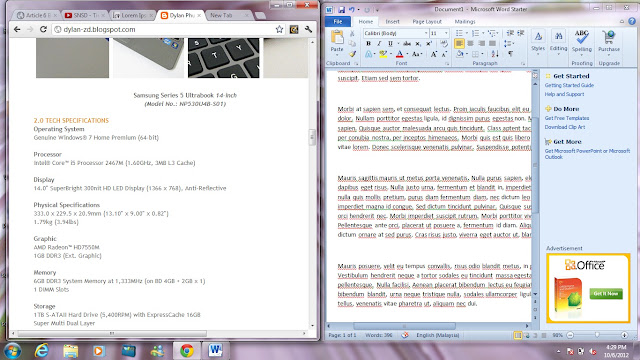Image resolution: width=640 pixels, height=360 pixels.
Task: Save the Word document via the Quick Access icon
Action: (x=341, y=9)
